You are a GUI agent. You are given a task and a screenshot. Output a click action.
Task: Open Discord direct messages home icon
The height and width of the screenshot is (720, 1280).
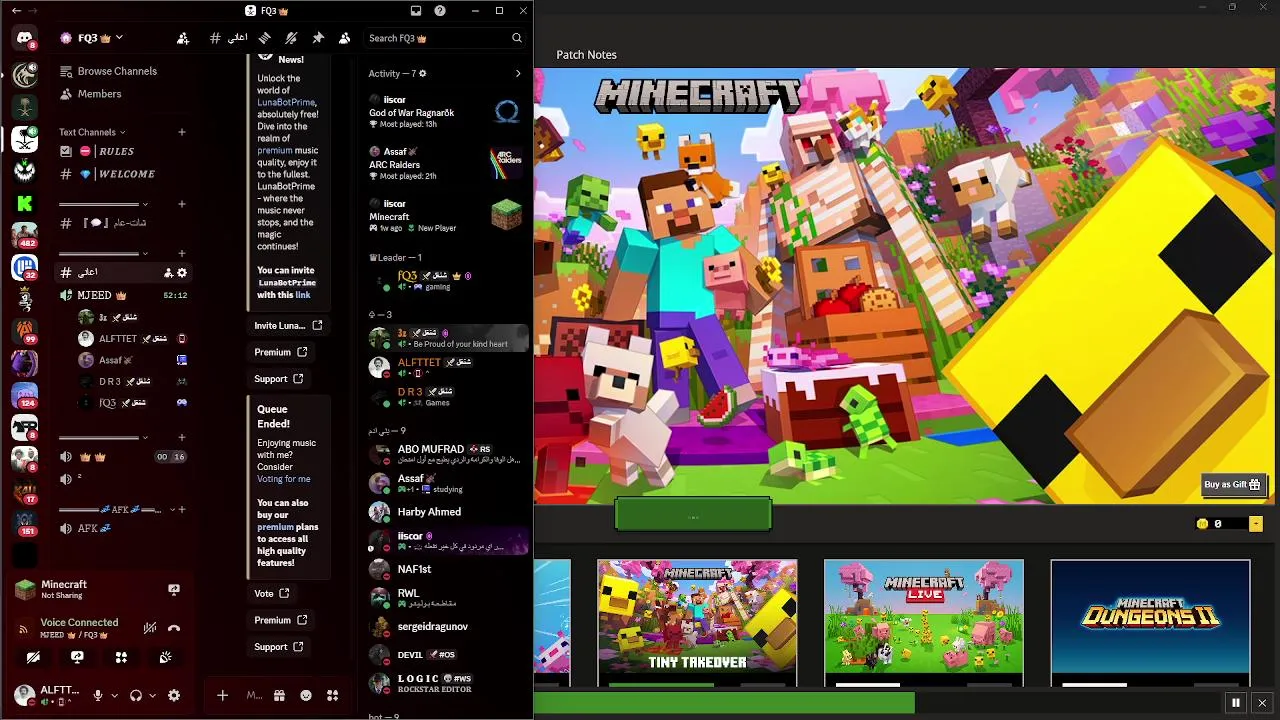[x=24, y=38]
